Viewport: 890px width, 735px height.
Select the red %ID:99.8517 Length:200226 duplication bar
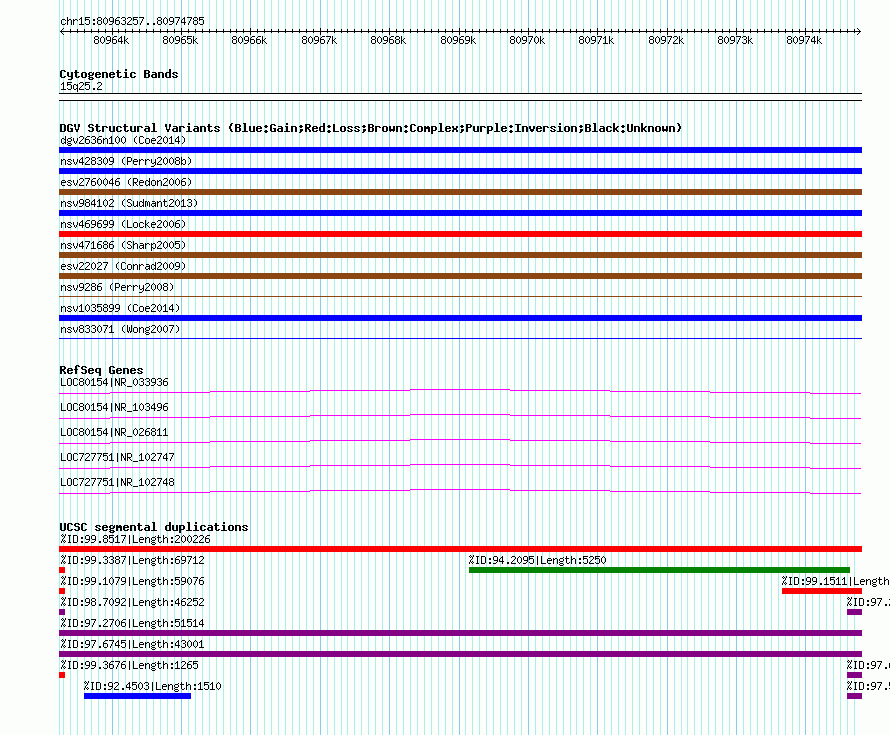460,549
